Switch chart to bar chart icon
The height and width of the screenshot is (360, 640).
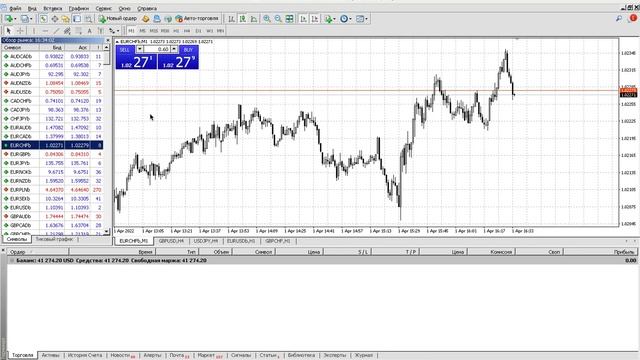pyautogui.click(x=231, y=19)
